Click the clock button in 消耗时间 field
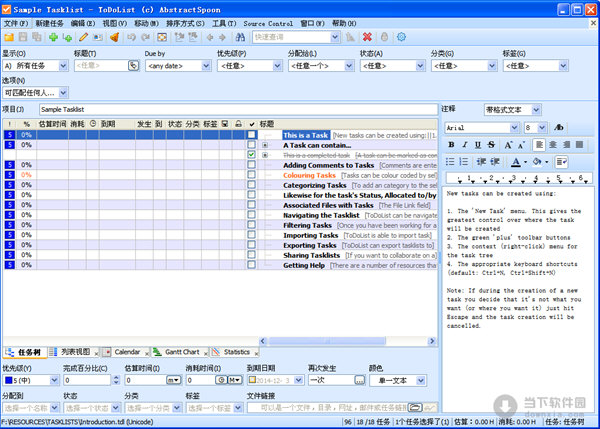Viewport: 600px width, 429px height. 221,380
